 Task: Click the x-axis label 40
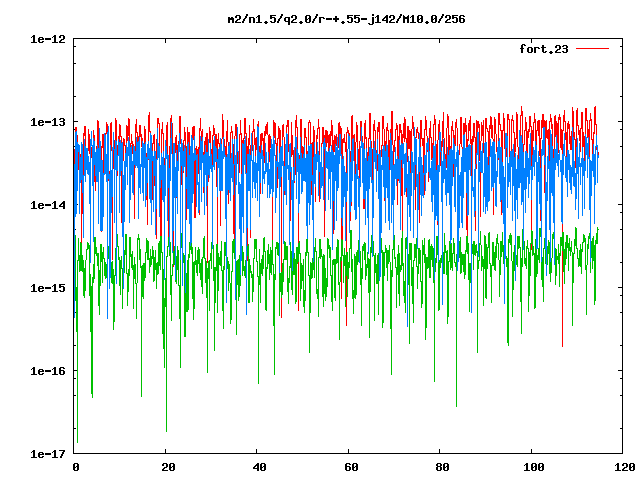coord(260,467)
